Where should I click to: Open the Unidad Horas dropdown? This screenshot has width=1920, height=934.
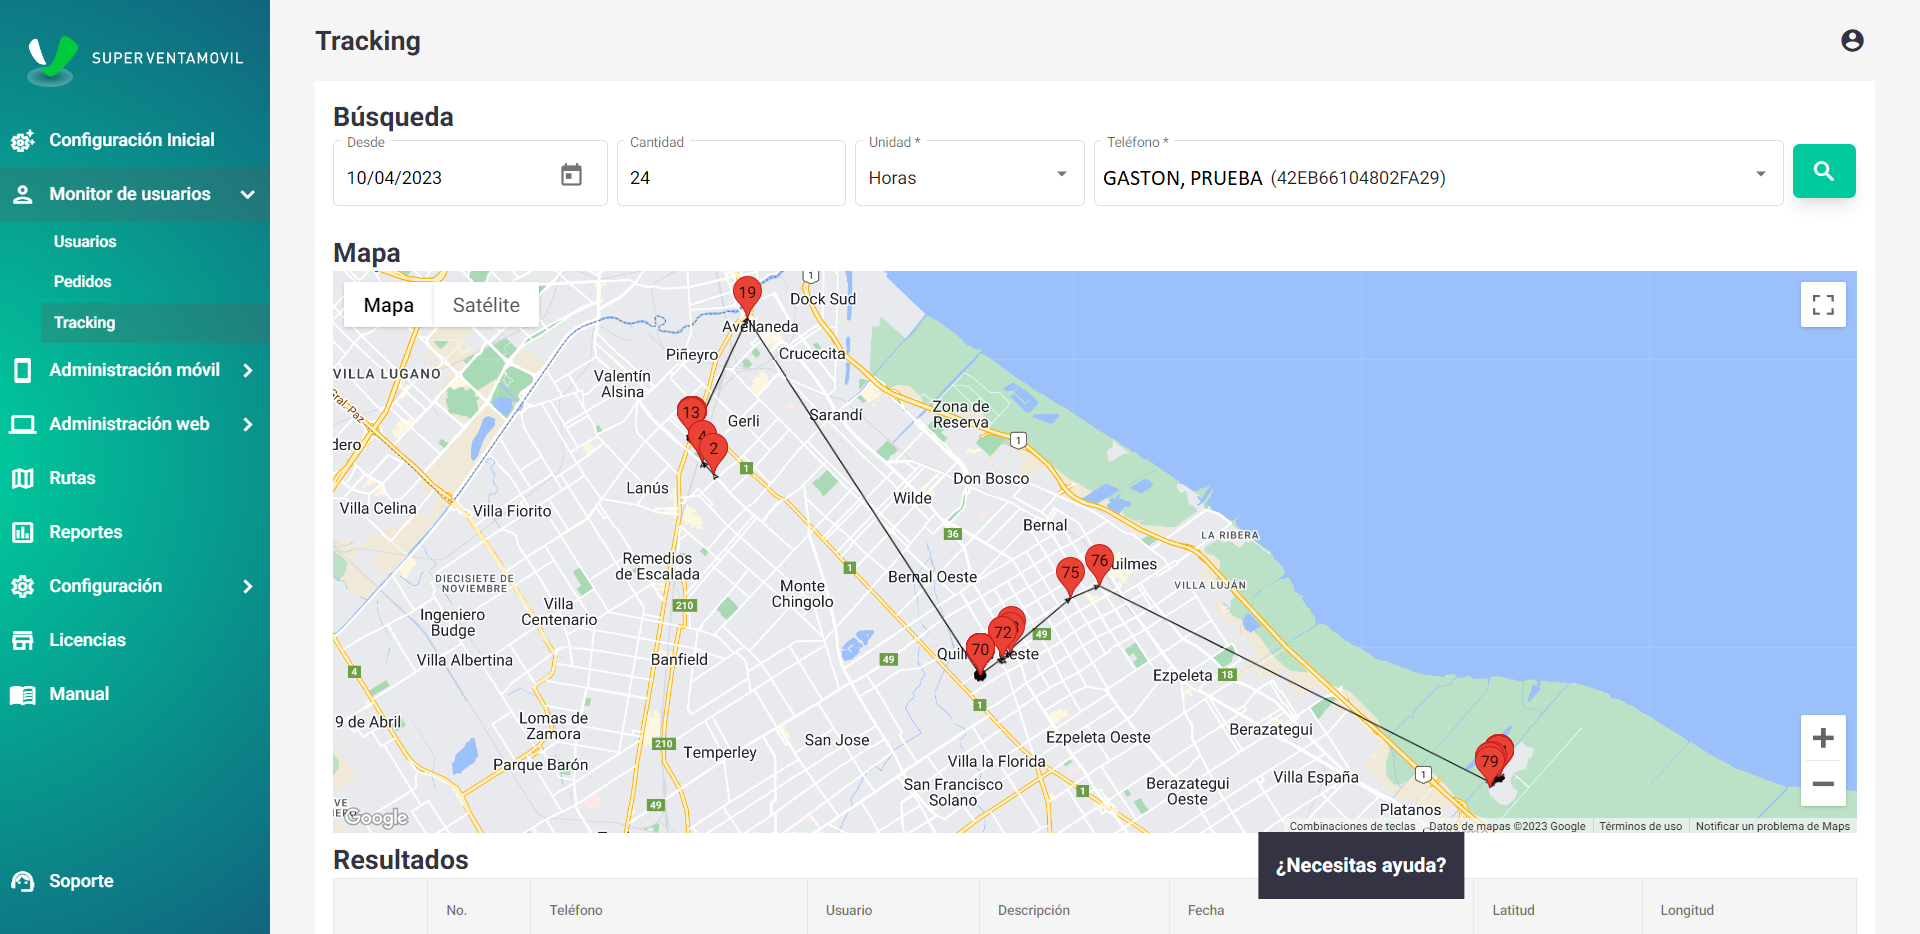(x=969, y=174)
